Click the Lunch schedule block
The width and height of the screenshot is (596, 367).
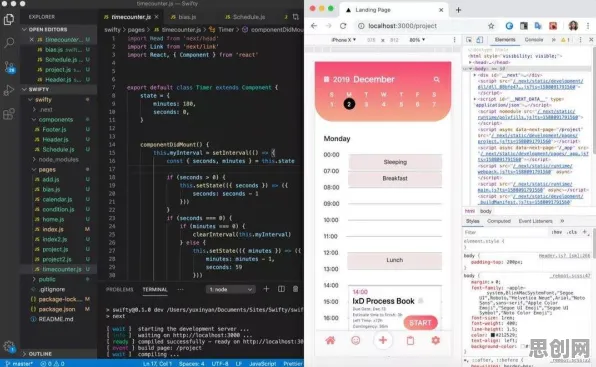tap(395, 260)
